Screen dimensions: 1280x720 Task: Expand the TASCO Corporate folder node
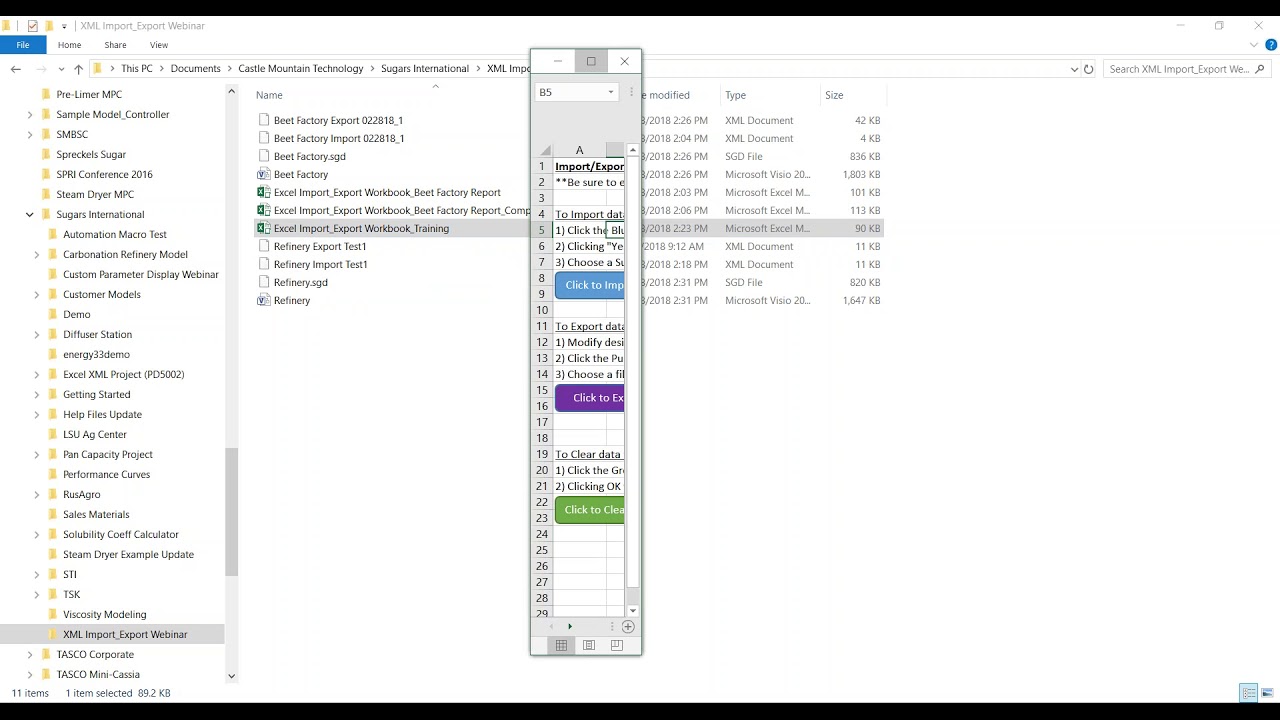tap(30, 654)
